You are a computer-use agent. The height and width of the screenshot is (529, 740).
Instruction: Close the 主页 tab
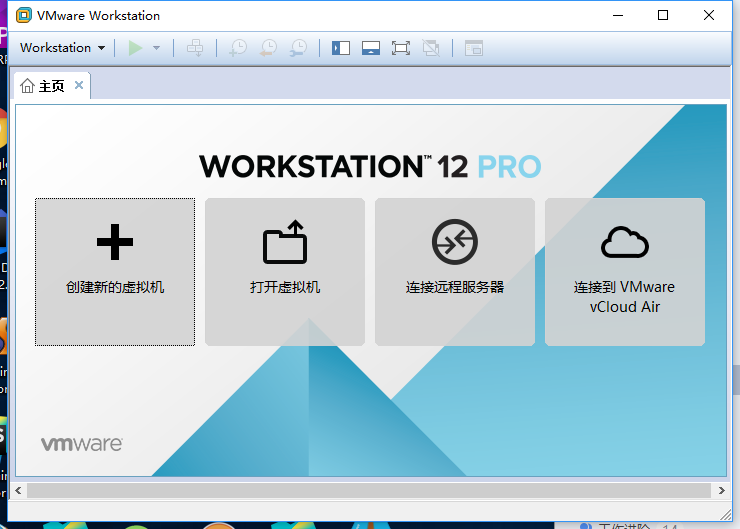[79, 86]
